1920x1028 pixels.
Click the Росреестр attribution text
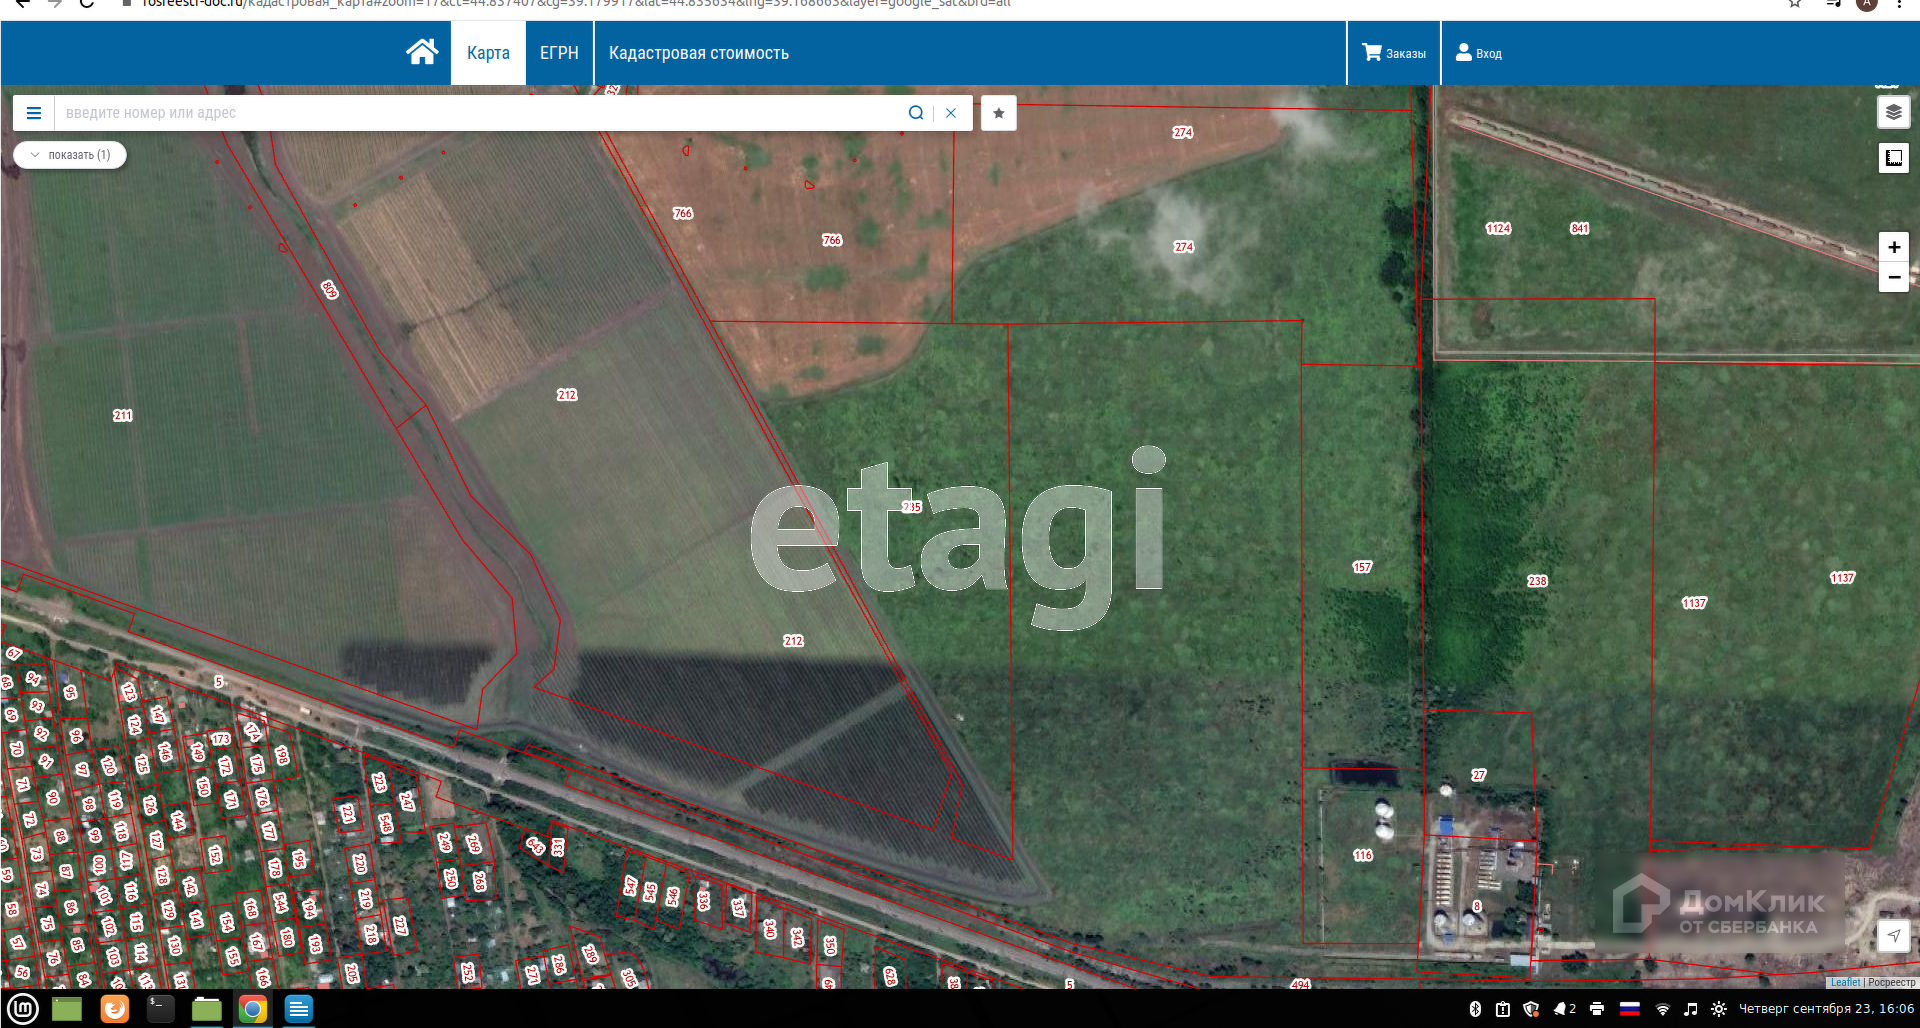(x=1892, y=982)
